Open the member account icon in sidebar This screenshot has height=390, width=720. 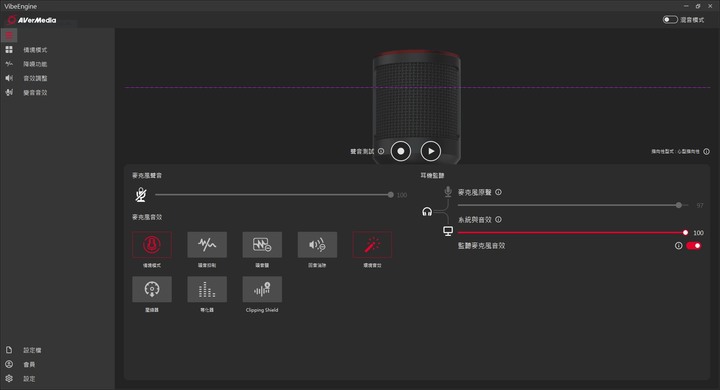(9, 364)
